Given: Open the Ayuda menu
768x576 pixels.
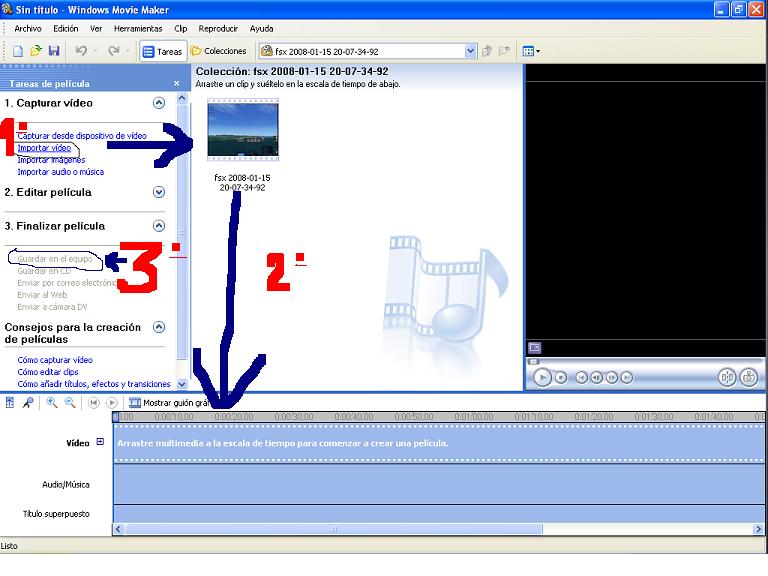Looking at the screenshot, I should (262, 28).
